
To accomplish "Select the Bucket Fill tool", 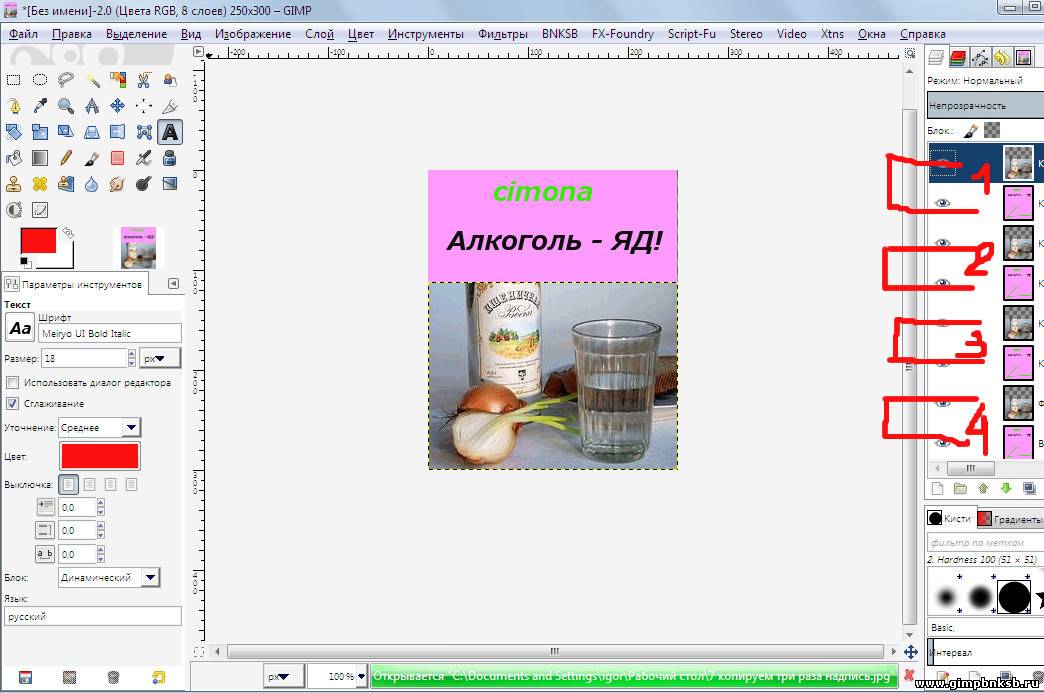I will 13,158.
